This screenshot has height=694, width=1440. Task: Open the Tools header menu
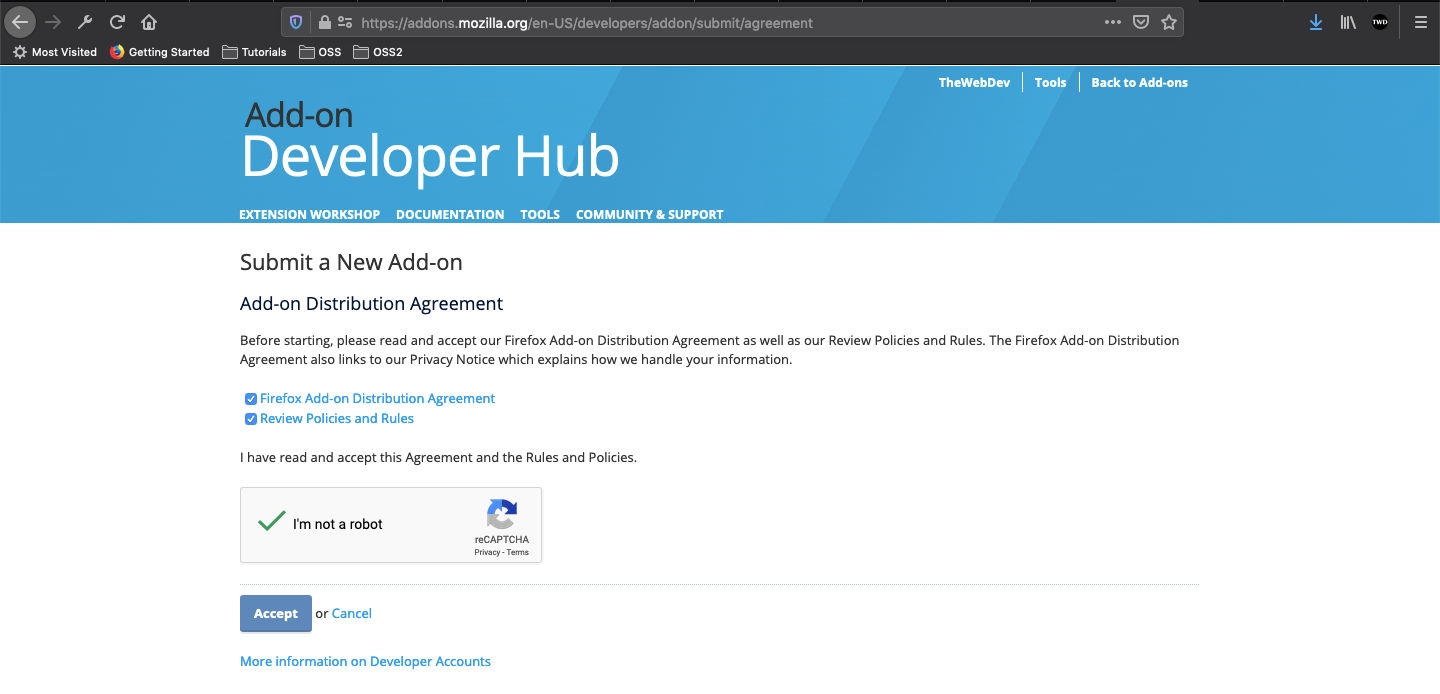pyautogui.click(x=1050, y=83)
